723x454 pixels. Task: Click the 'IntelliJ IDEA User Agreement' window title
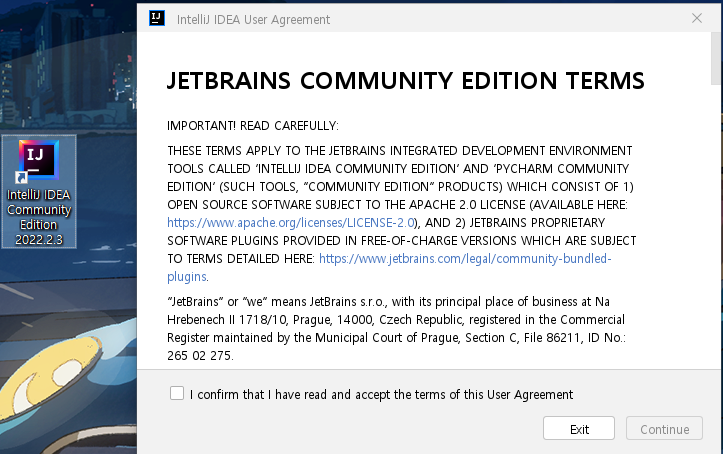point(254,19)
